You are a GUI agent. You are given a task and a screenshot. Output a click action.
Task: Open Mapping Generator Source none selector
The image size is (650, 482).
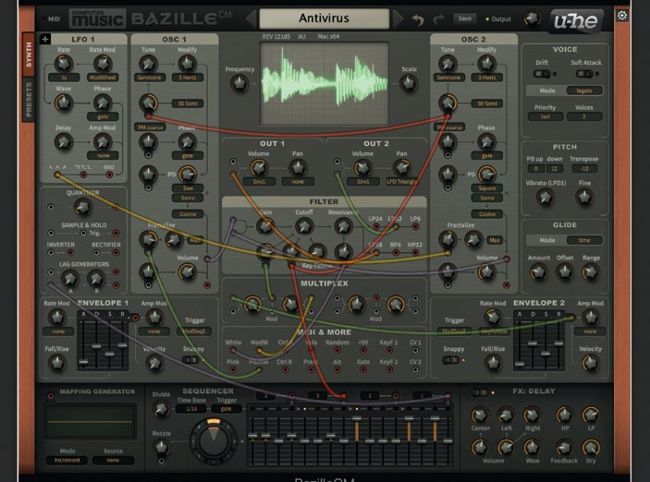pos(113,460)
